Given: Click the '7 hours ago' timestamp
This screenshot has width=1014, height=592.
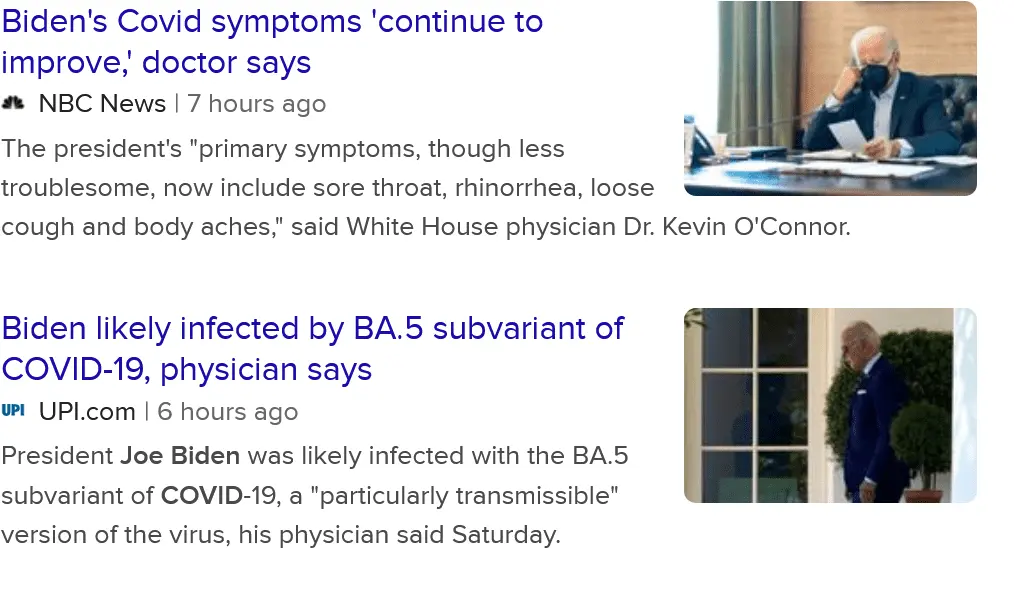Looking at the screenshot, I should (256, 103).
